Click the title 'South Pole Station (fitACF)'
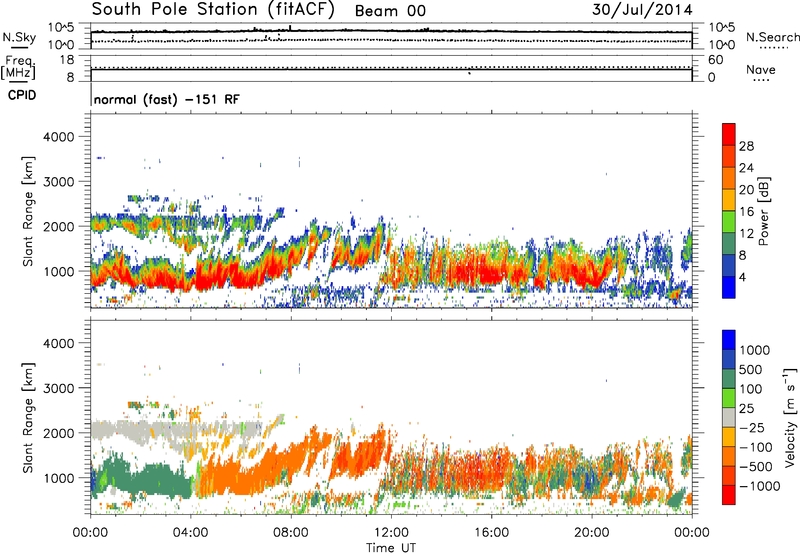This screenshot has height=554, width=800. (213, 9)
